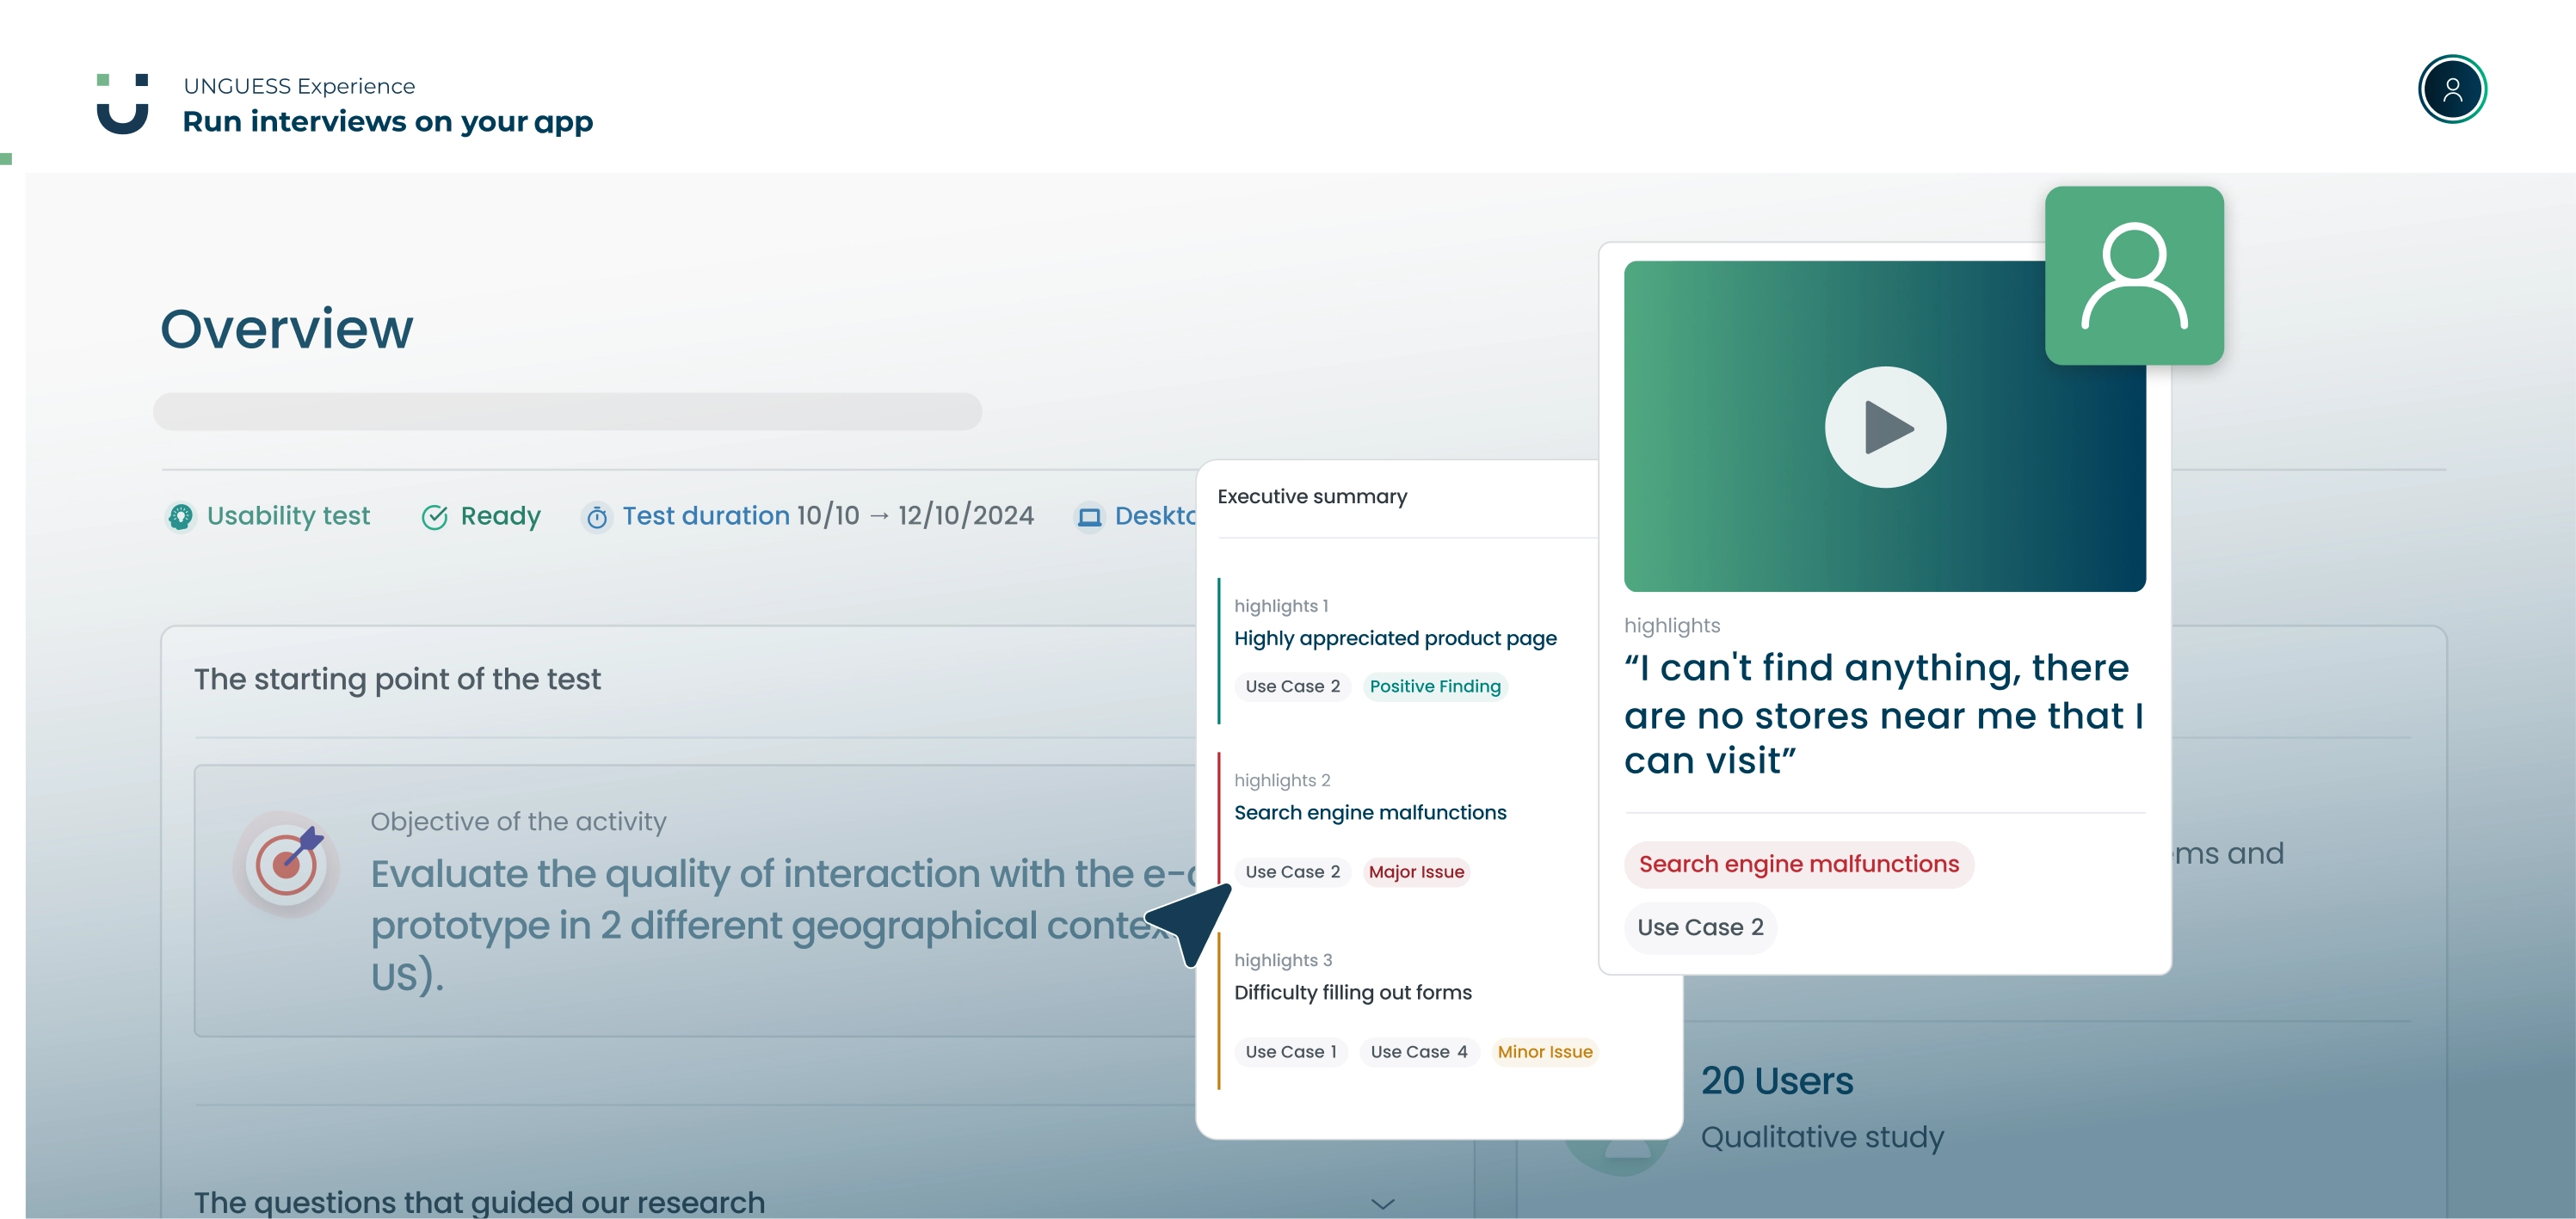2576x1219 pixels.
Task: Click the grey placeholder bar under Overview
Action: point(567,411)
